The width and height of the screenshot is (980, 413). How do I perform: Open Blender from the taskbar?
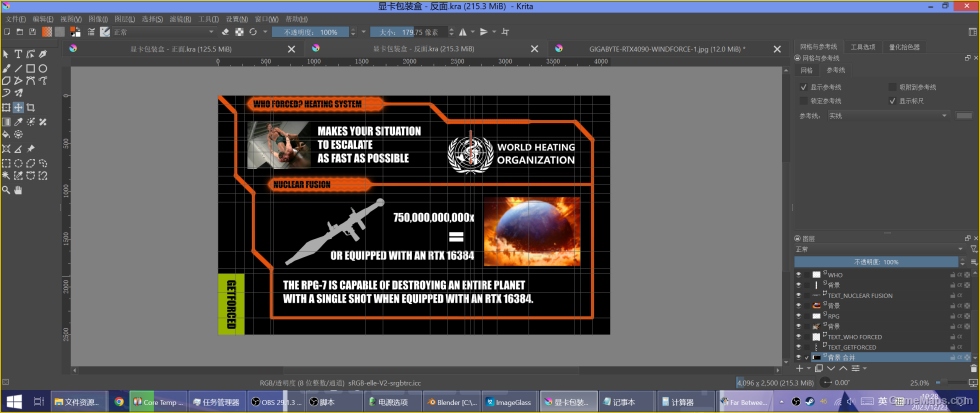[x=450, y=402]
